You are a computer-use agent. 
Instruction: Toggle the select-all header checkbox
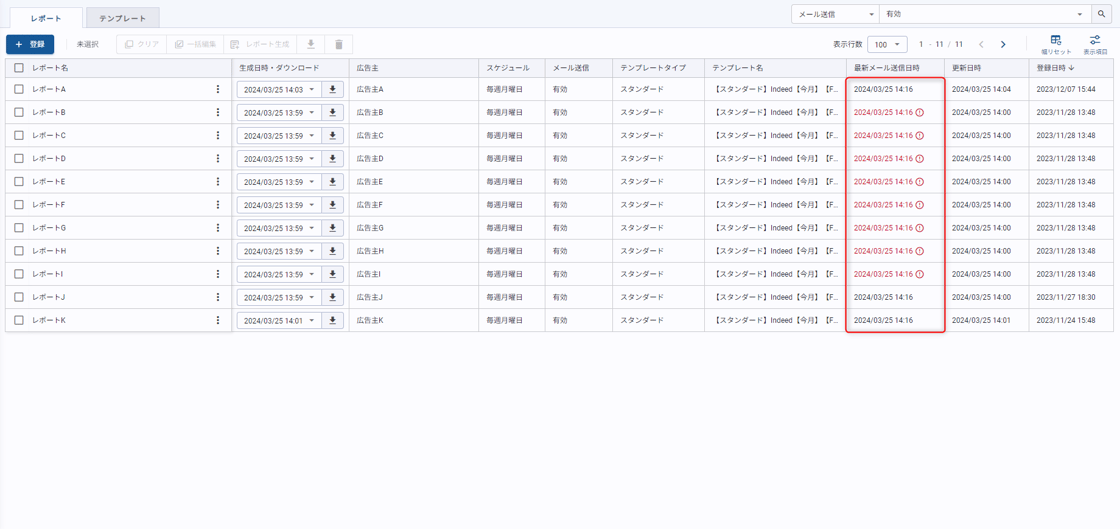click(19, 68)
